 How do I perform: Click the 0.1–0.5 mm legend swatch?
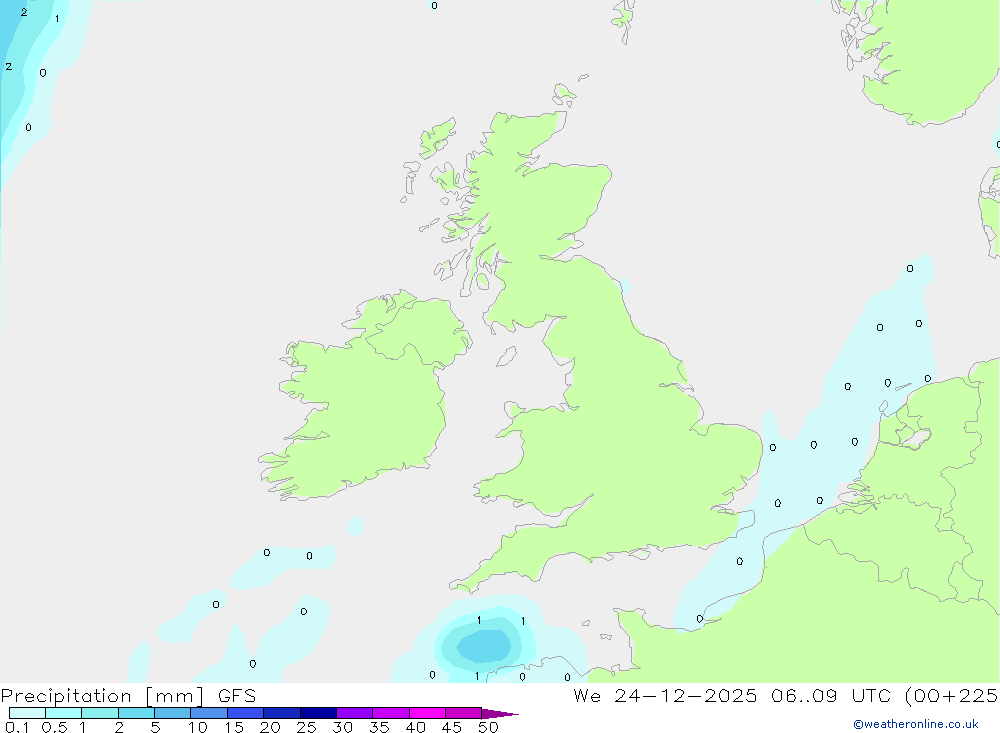pos(27,713)
